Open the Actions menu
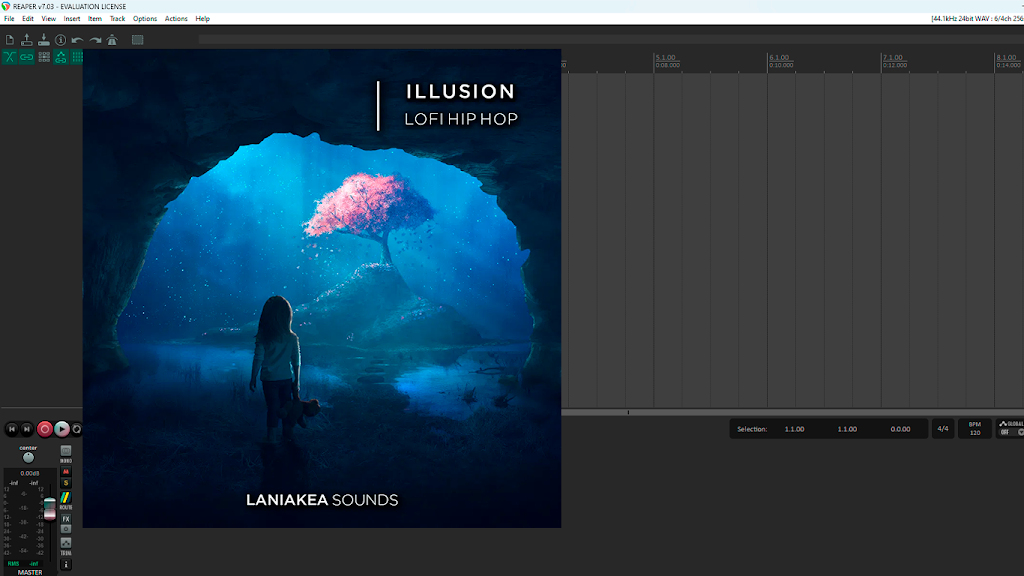 (x=176, y=19)
